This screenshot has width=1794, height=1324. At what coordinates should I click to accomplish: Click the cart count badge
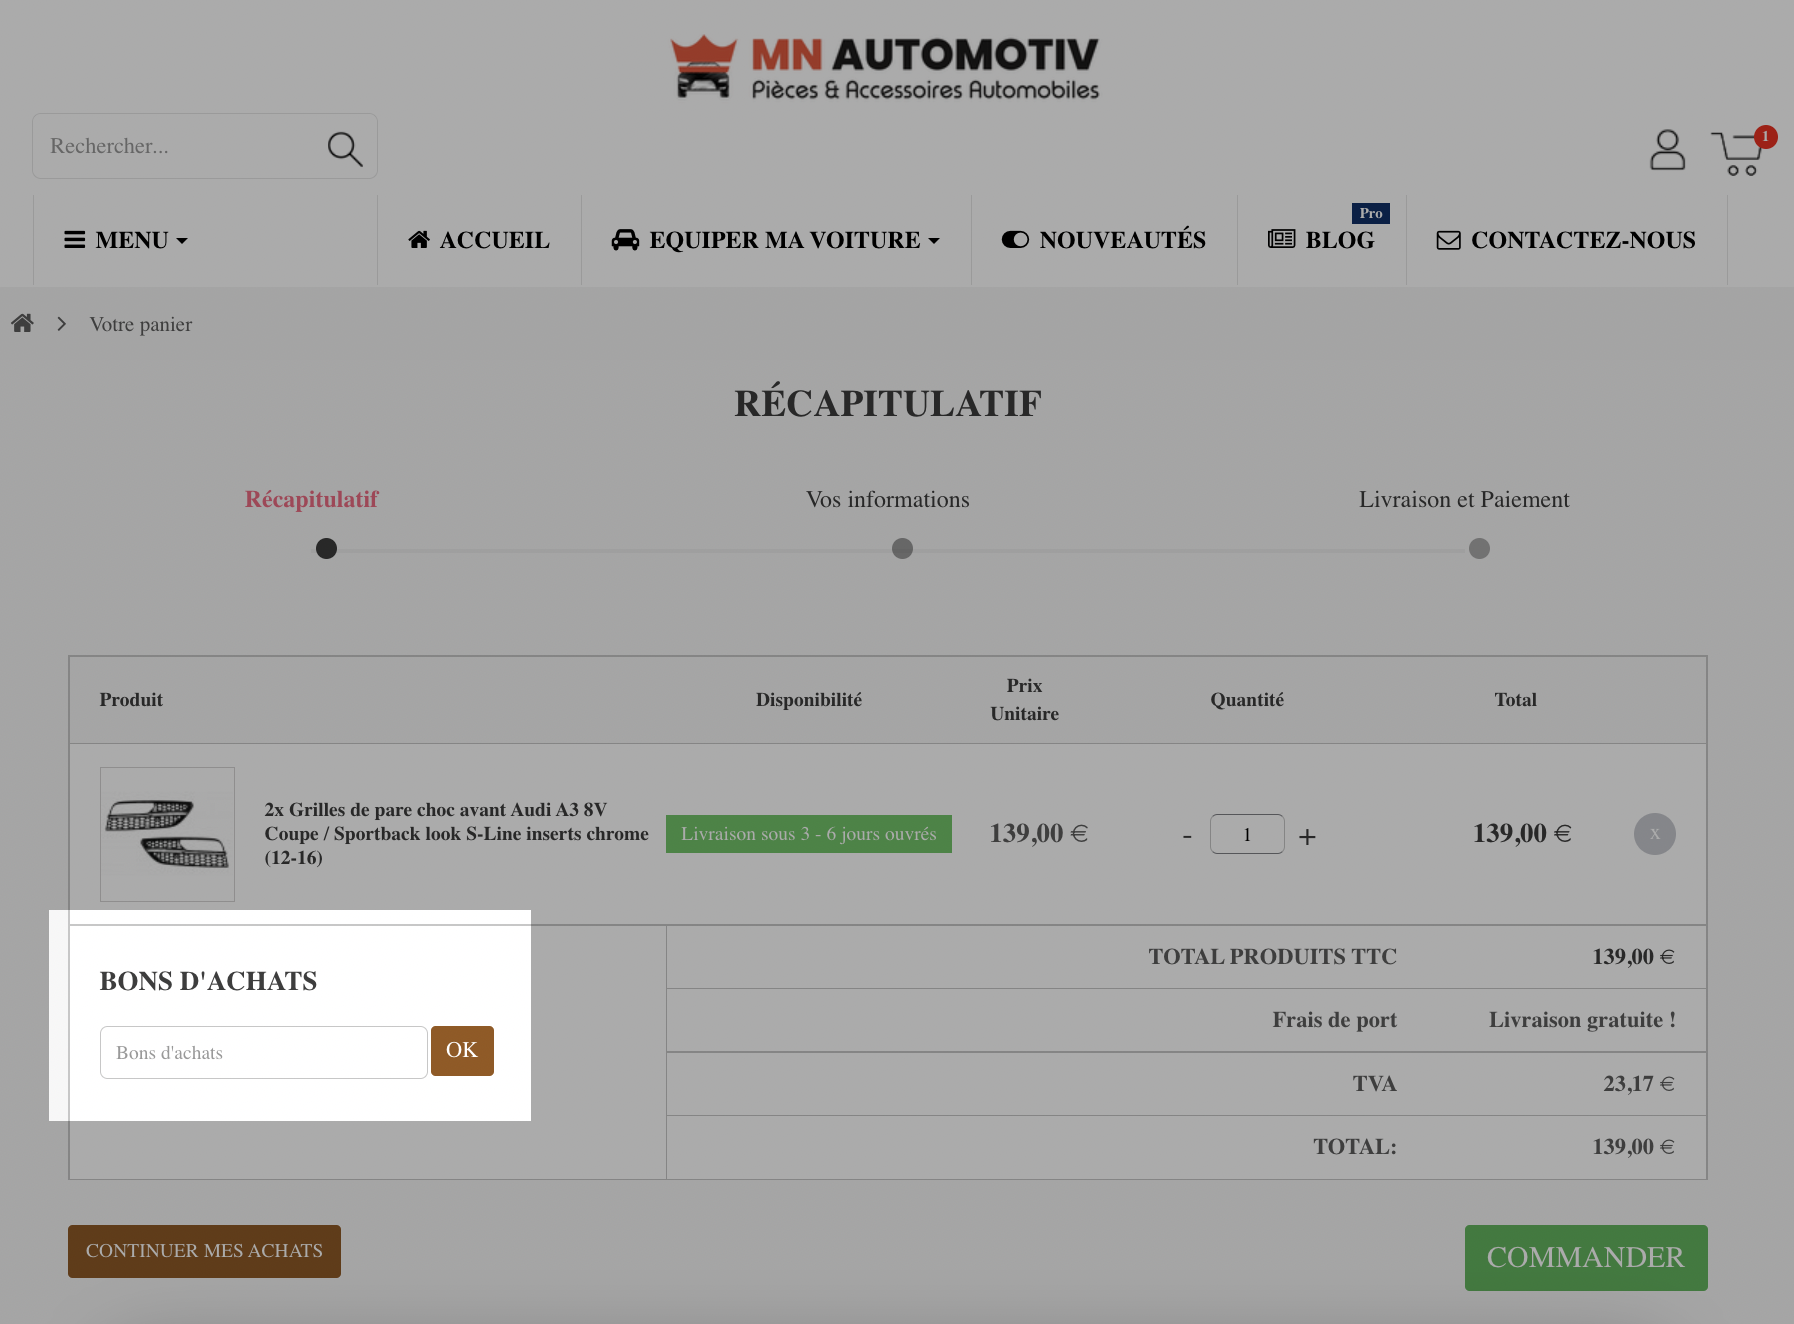(x=1766, y=137)
